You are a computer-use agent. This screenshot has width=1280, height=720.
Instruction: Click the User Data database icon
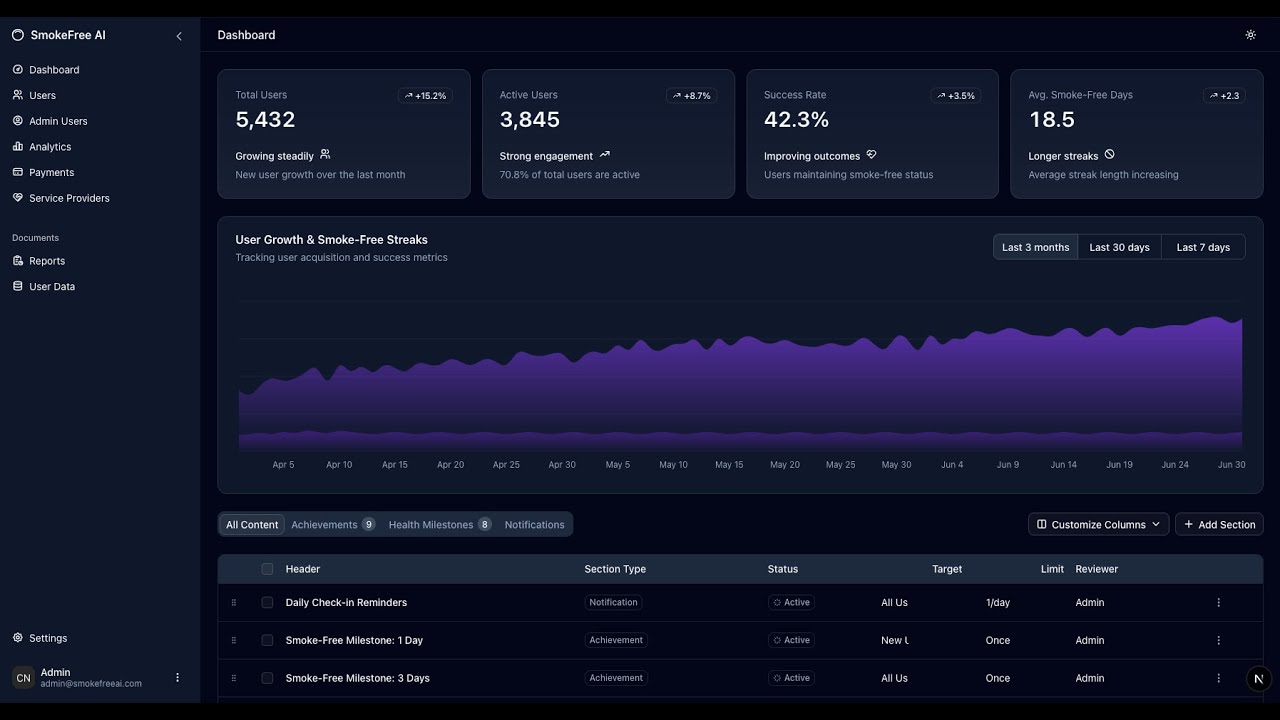(18, 286)
